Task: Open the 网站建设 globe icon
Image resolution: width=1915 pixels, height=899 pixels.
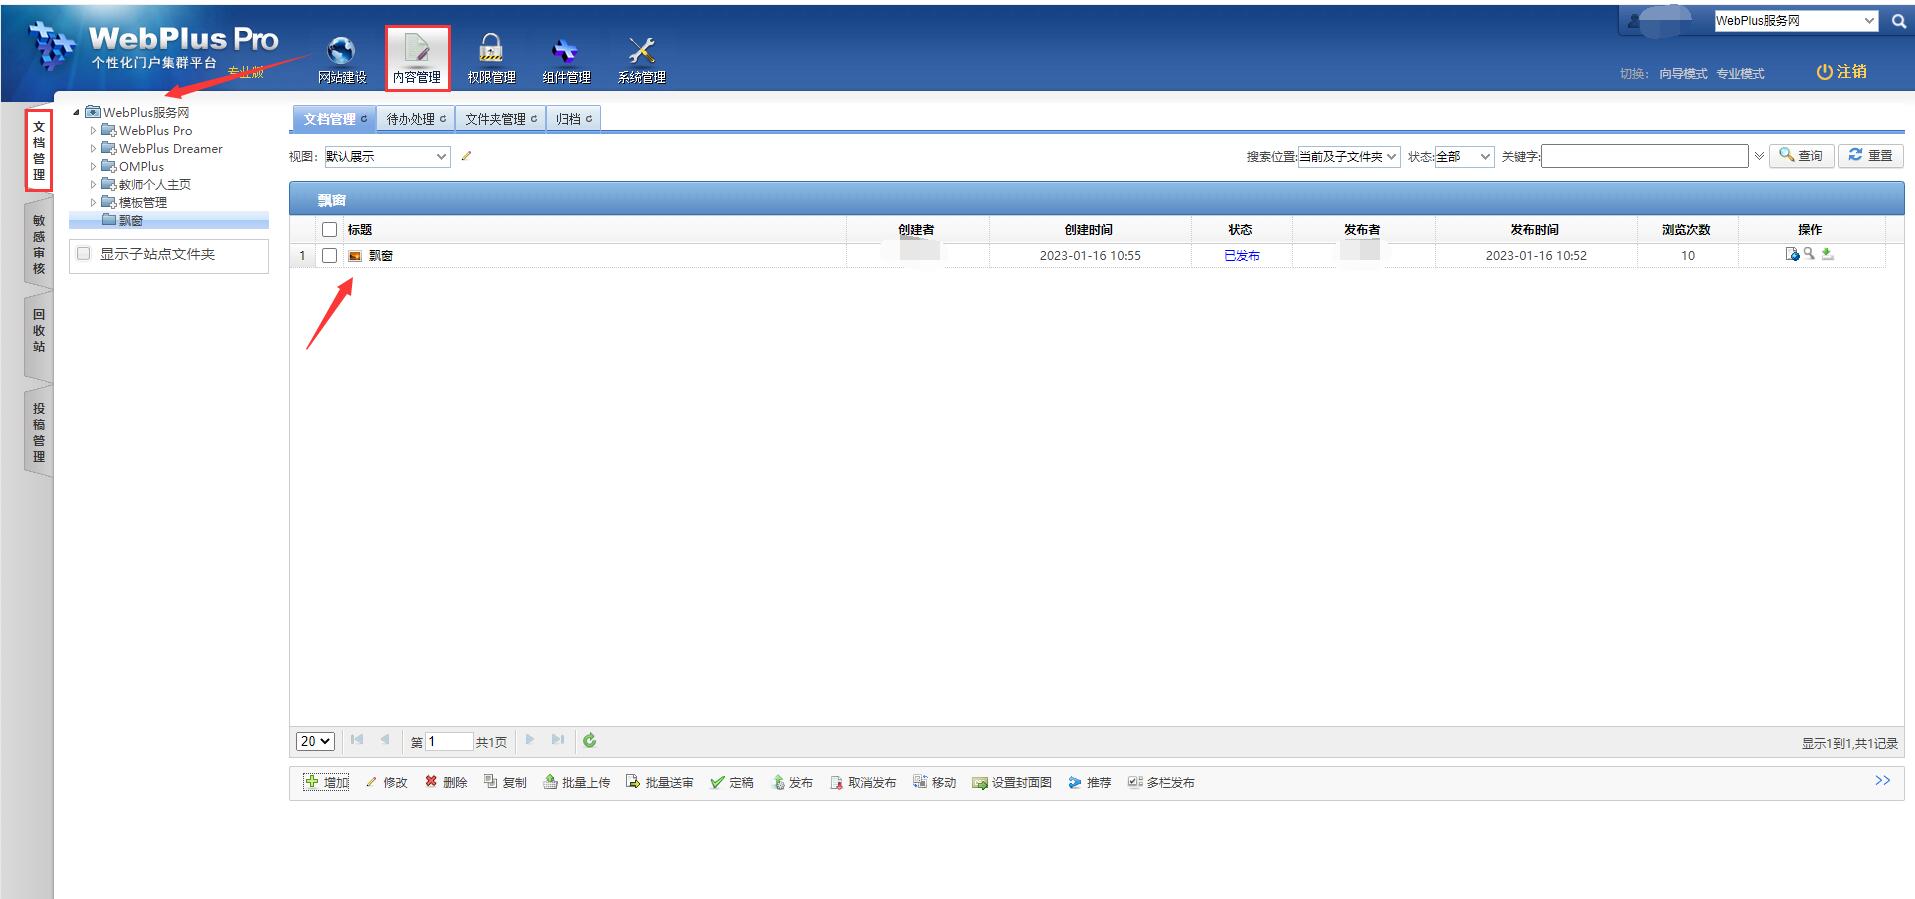Action: [341, 50]
